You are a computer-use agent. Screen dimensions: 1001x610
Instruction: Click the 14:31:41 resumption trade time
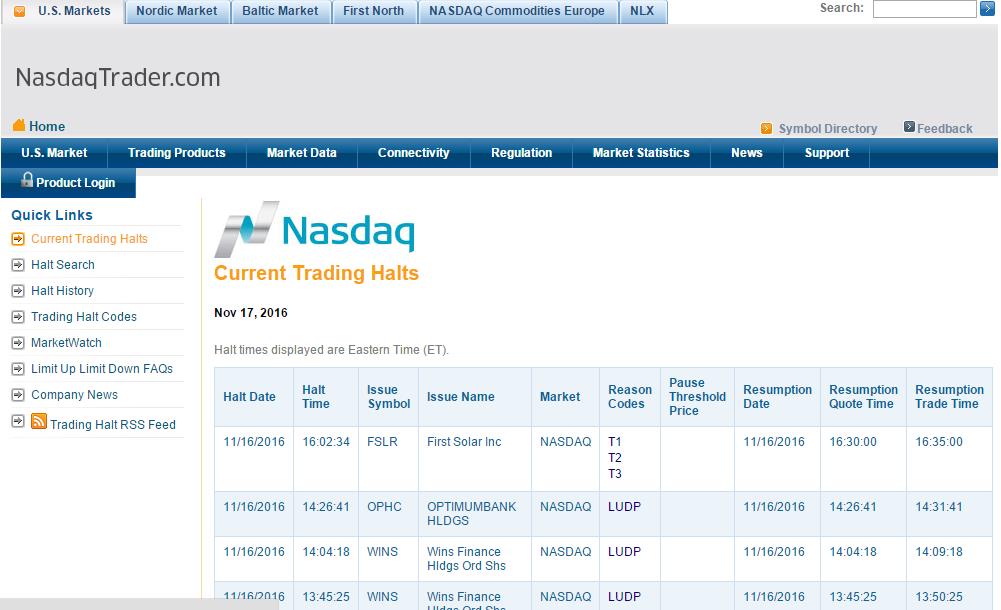pos(939,507)
